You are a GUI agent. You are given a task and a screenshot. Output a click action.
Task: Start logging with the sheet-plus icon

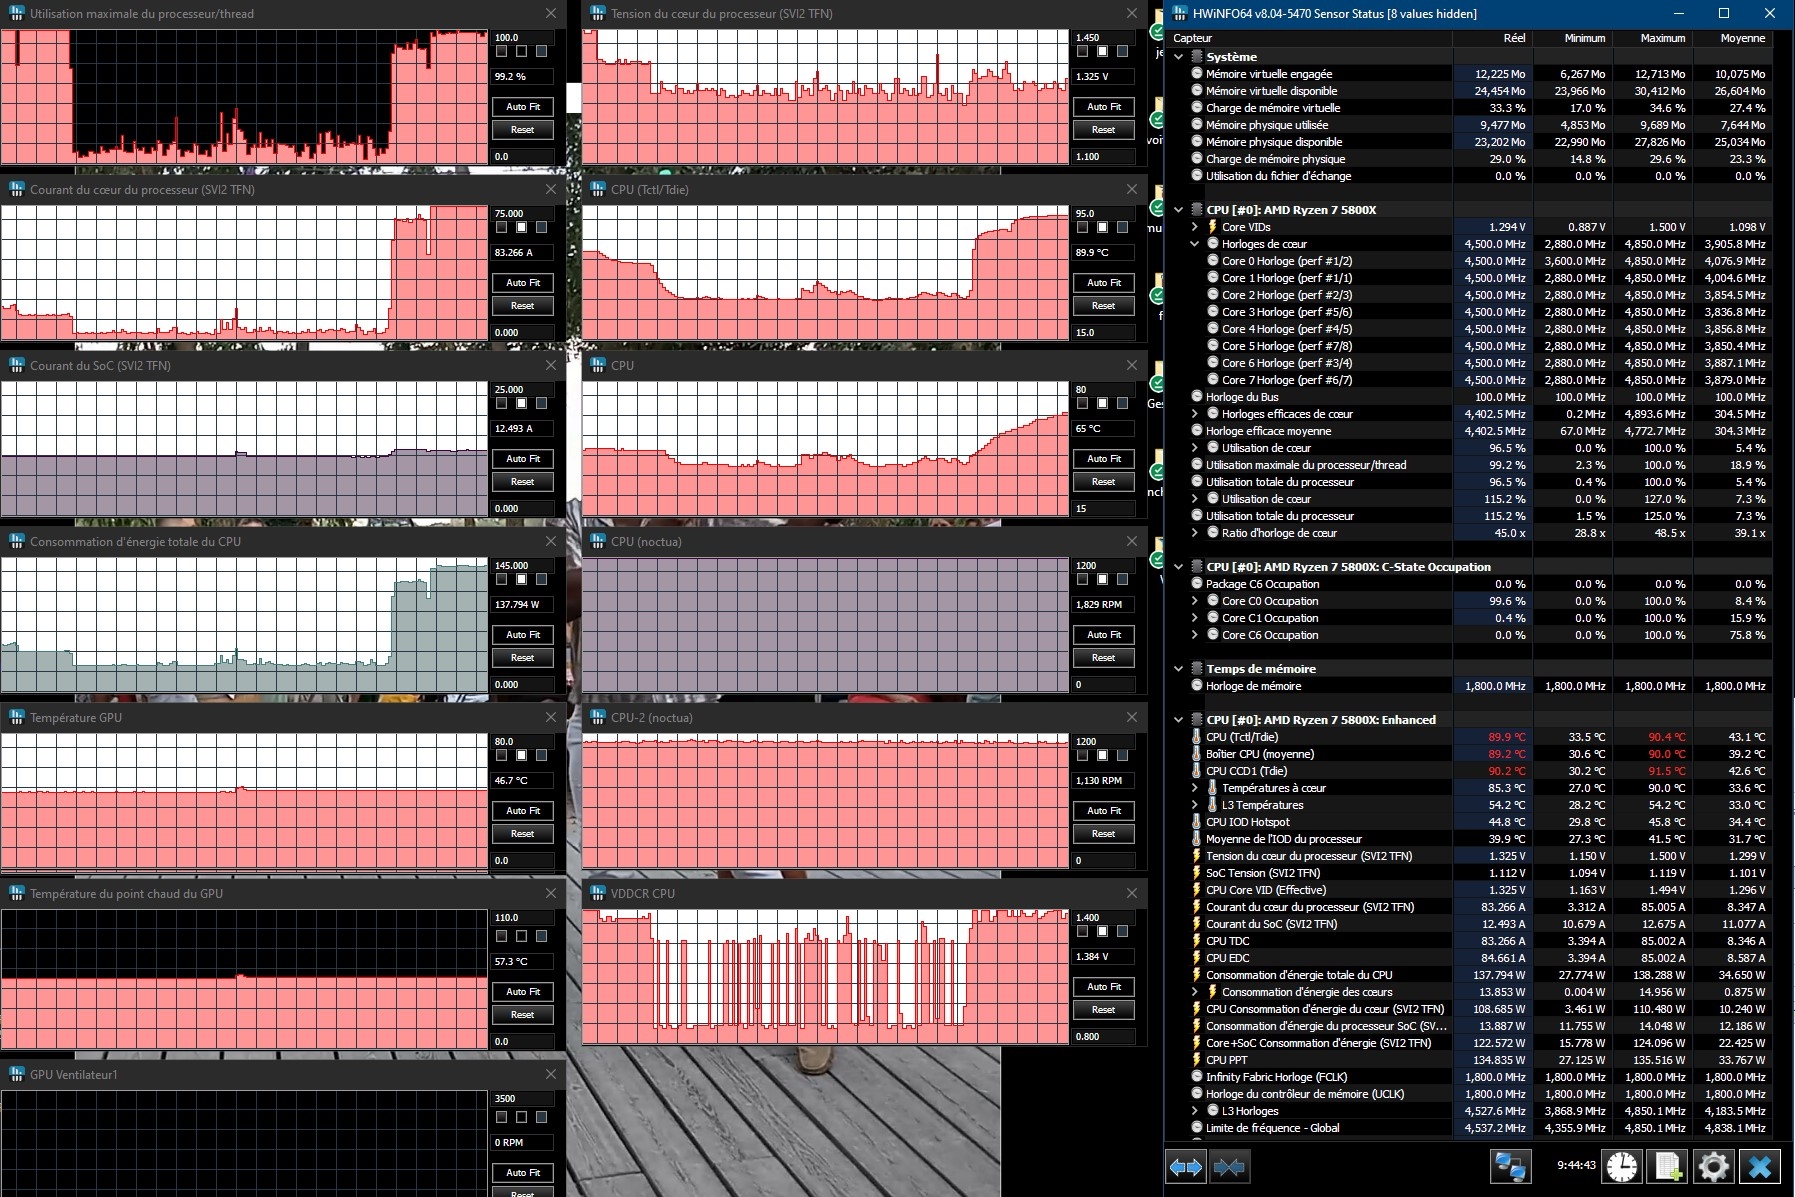point(1668,1167)
